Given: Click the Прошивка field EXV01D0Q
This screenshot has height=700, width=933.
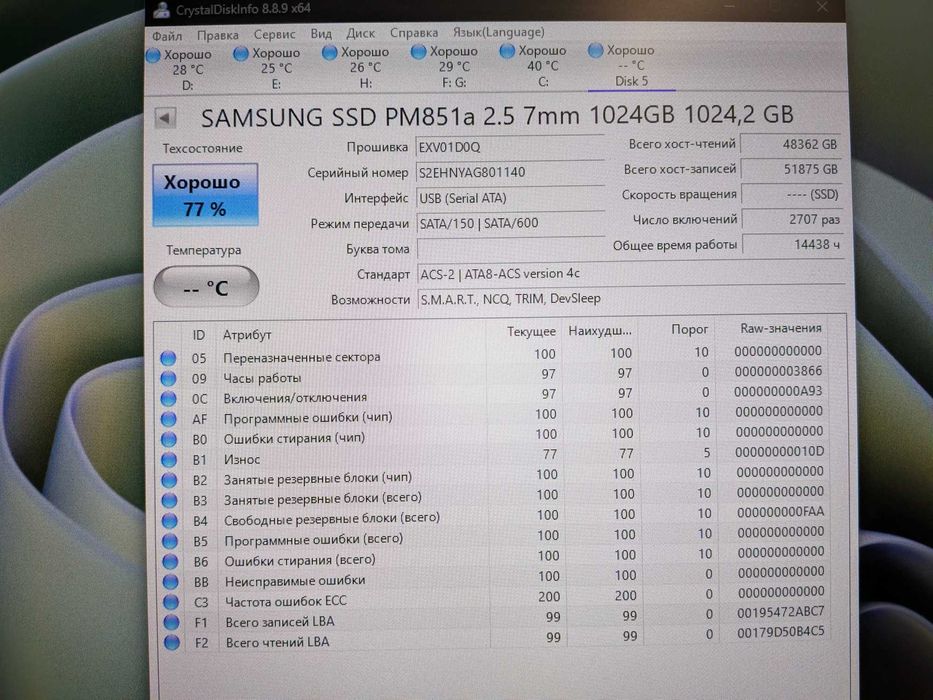Looking at the screenshot, I should (510, 147).
